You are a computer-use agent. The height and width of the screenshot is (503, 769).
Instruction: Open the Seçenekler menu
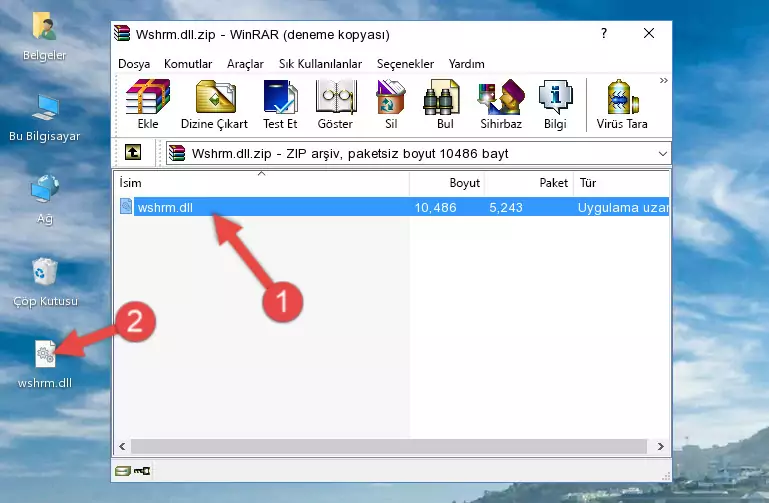pos(405,64)
